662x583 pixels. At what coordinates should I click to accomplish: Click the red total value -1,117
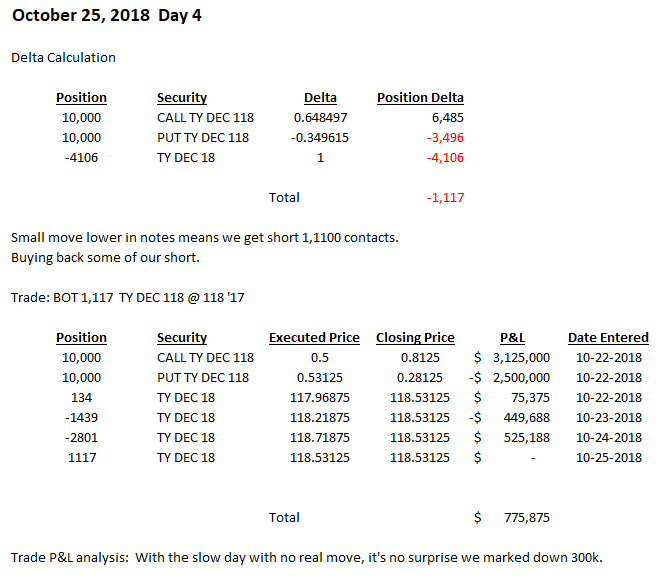click(x=444, y=197)
